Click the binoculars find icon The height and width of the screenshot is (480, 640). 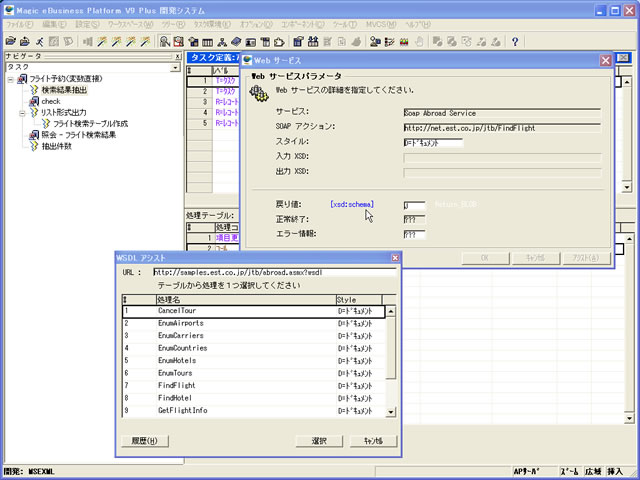click(x=313, y=41)
